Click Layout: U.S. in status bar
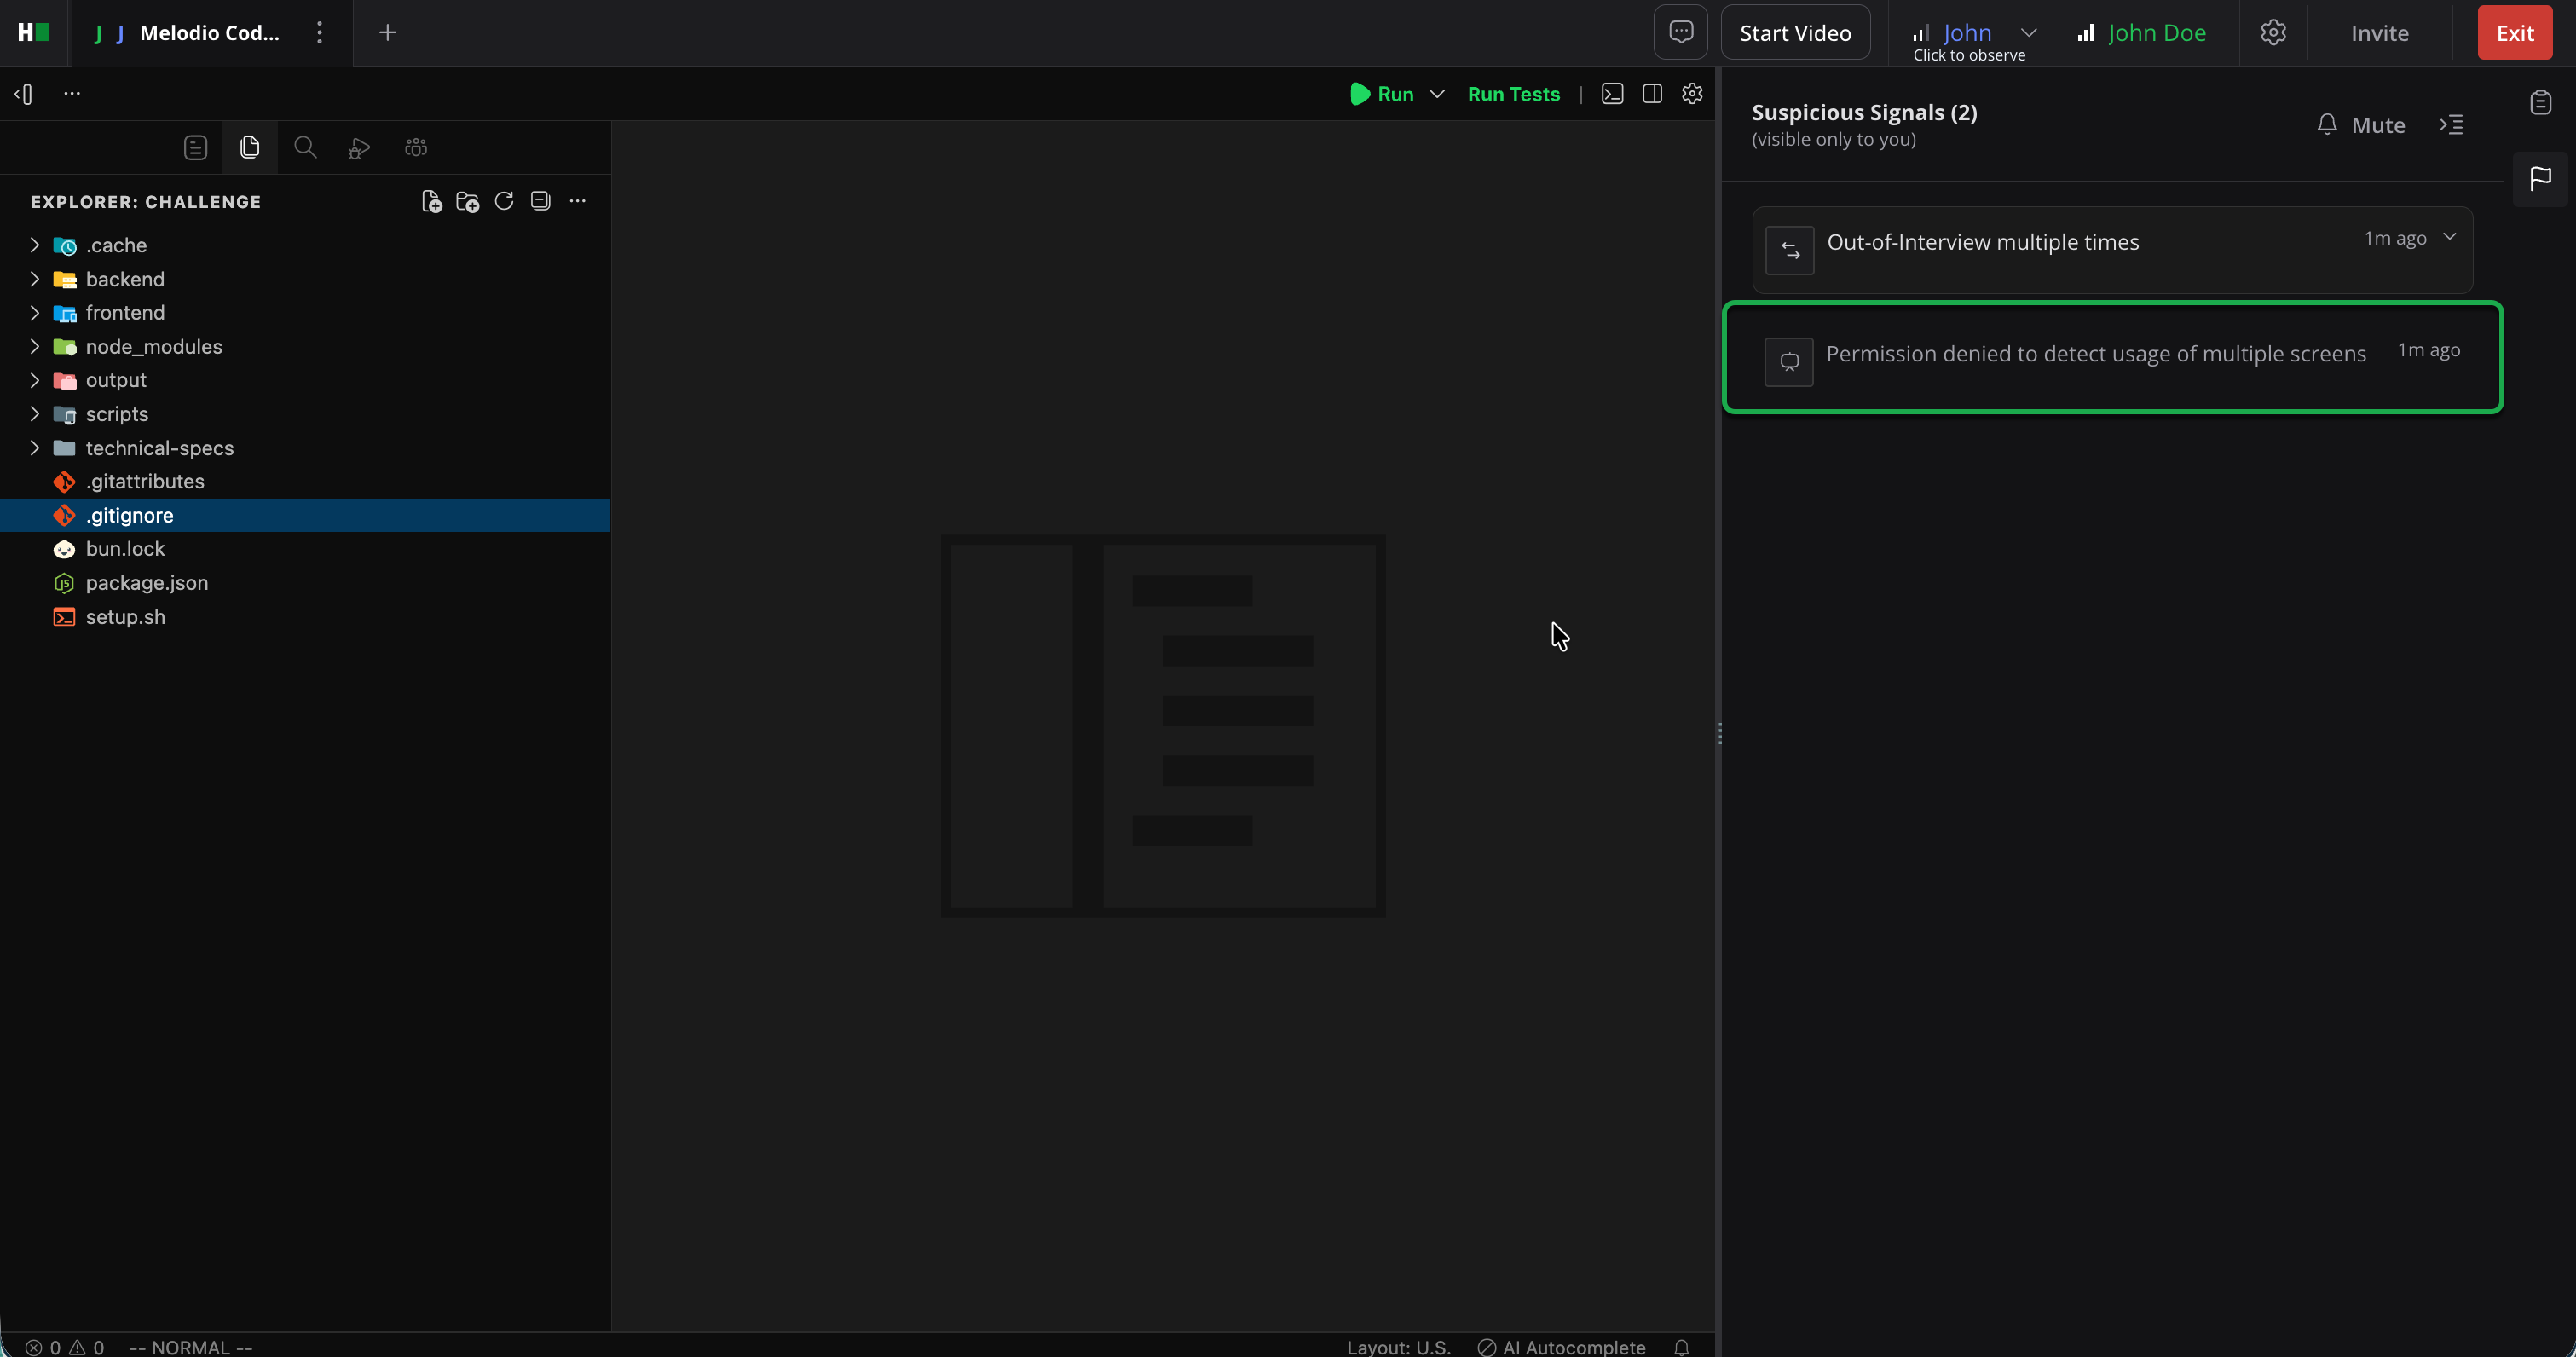The width and height of the screenshot is (2576, 1357). (x=1398, y=1347)
